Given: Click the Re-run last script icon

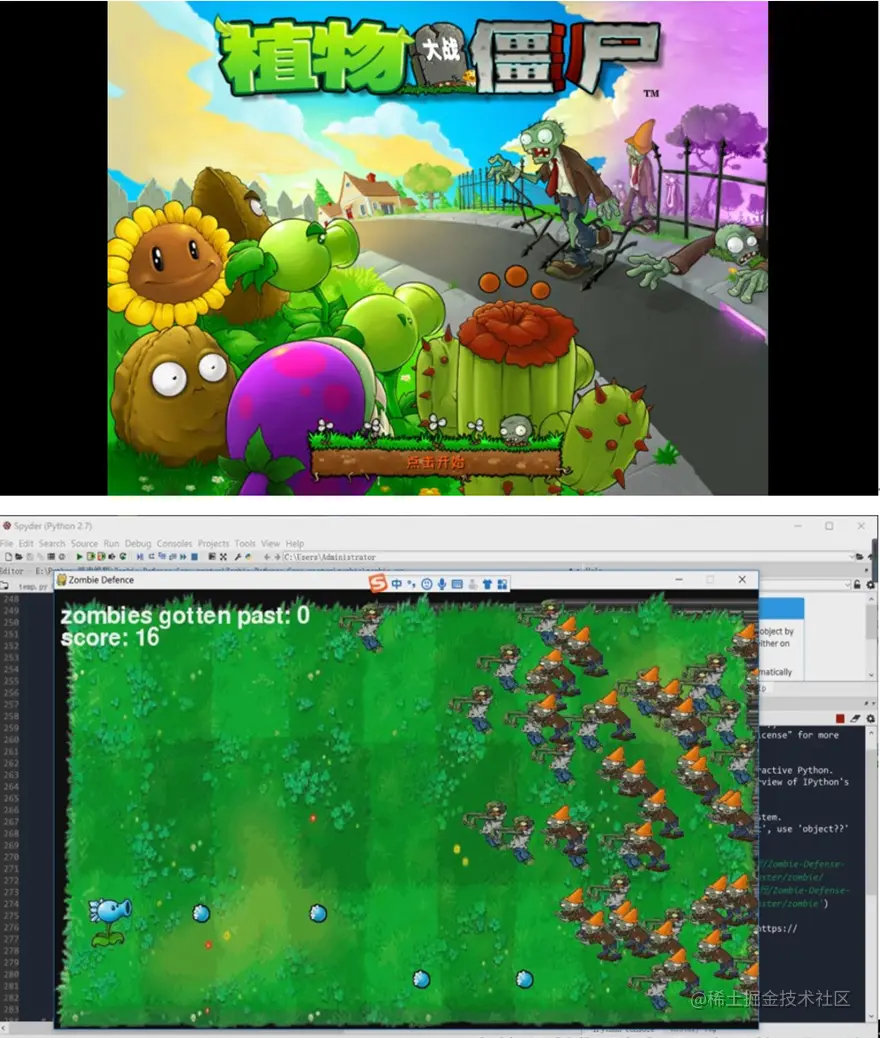Looking at the screenshot, I should [x=123, y=557].
